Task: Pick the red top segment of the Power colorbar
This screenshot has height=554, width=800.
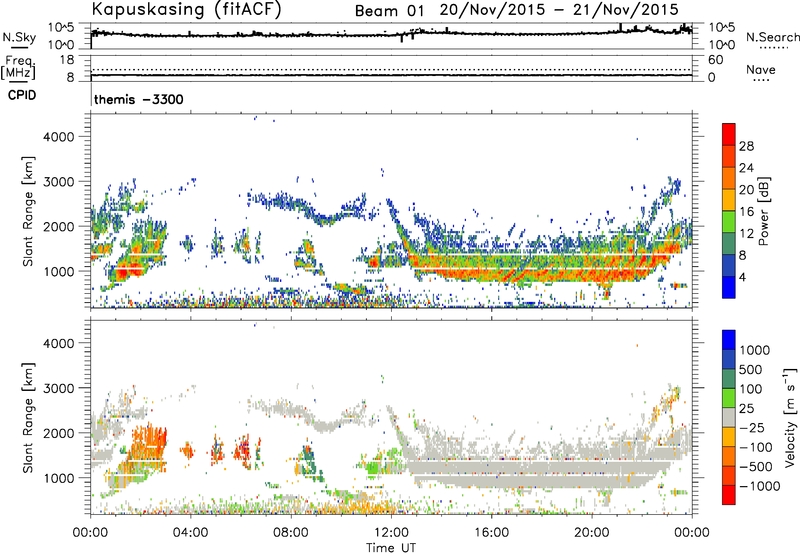Action: point(729,134)
